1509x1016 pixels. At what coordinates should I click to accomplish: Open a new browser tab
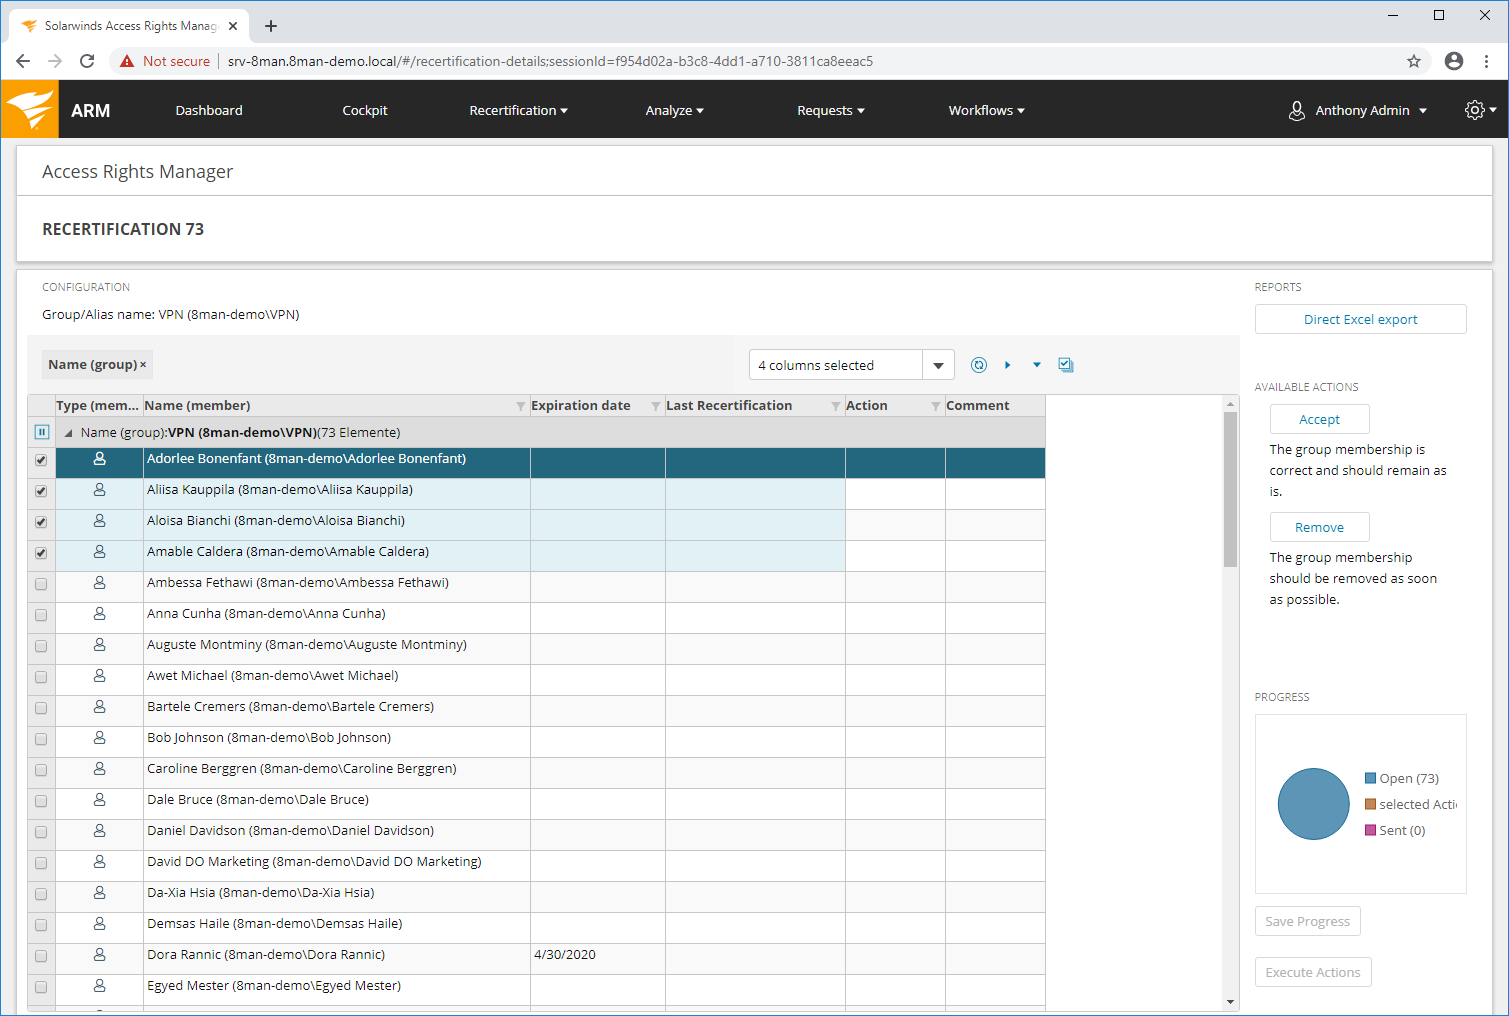271,26
